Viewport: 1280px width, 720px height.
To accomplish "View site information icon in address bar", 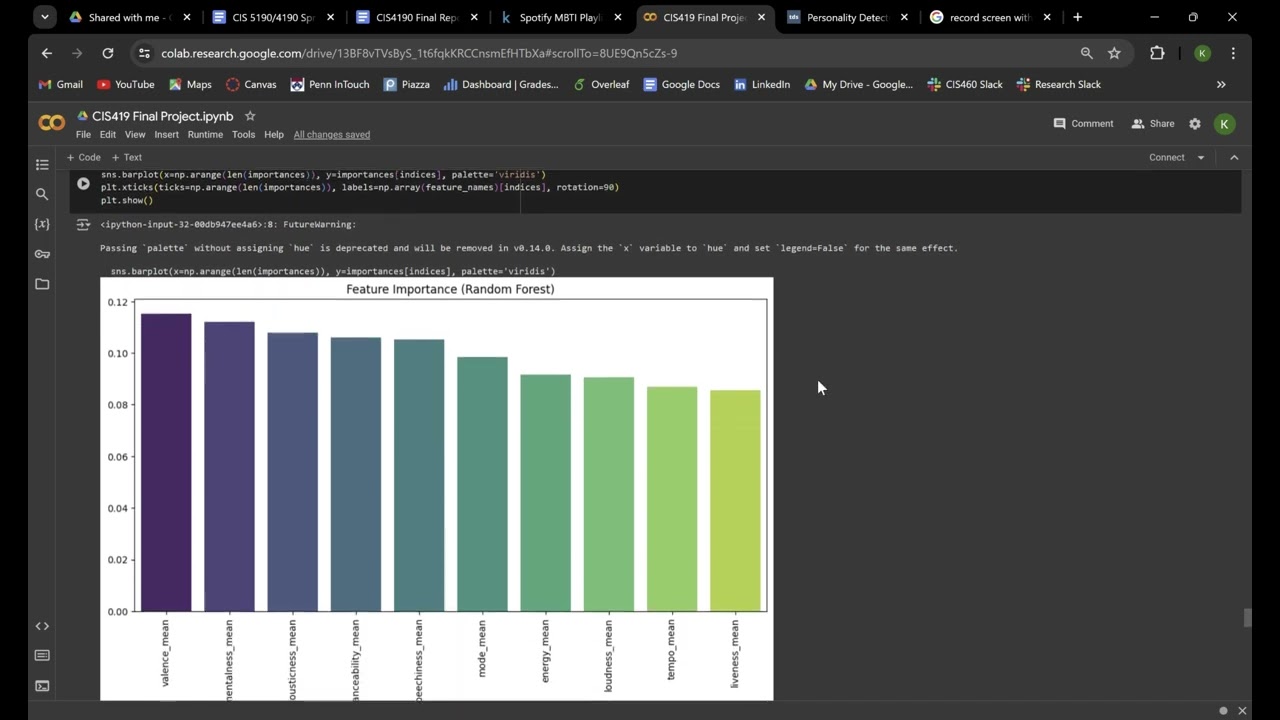I will 144,53.
